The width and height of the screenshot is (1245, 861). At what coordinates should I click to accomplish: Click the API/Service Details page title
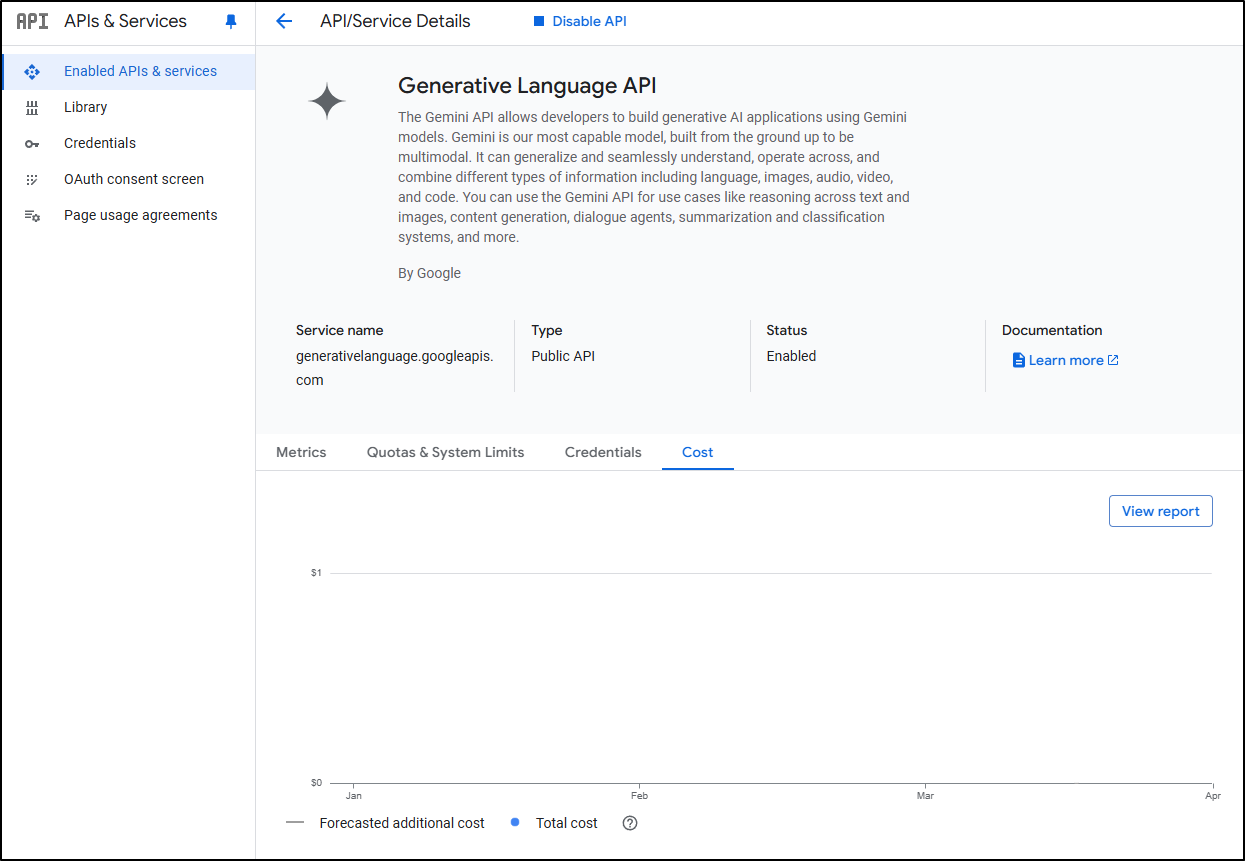pos(395,21)
